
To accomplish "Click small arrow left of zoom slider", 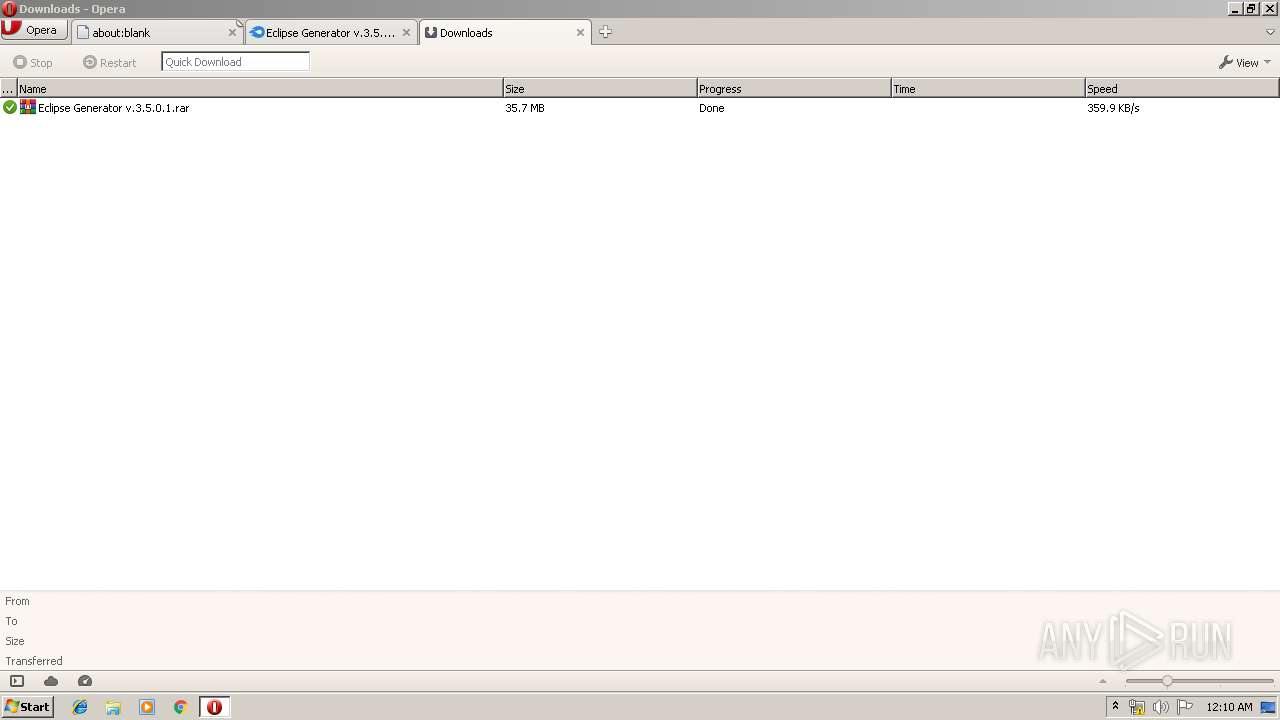I will pos(1103,681).
